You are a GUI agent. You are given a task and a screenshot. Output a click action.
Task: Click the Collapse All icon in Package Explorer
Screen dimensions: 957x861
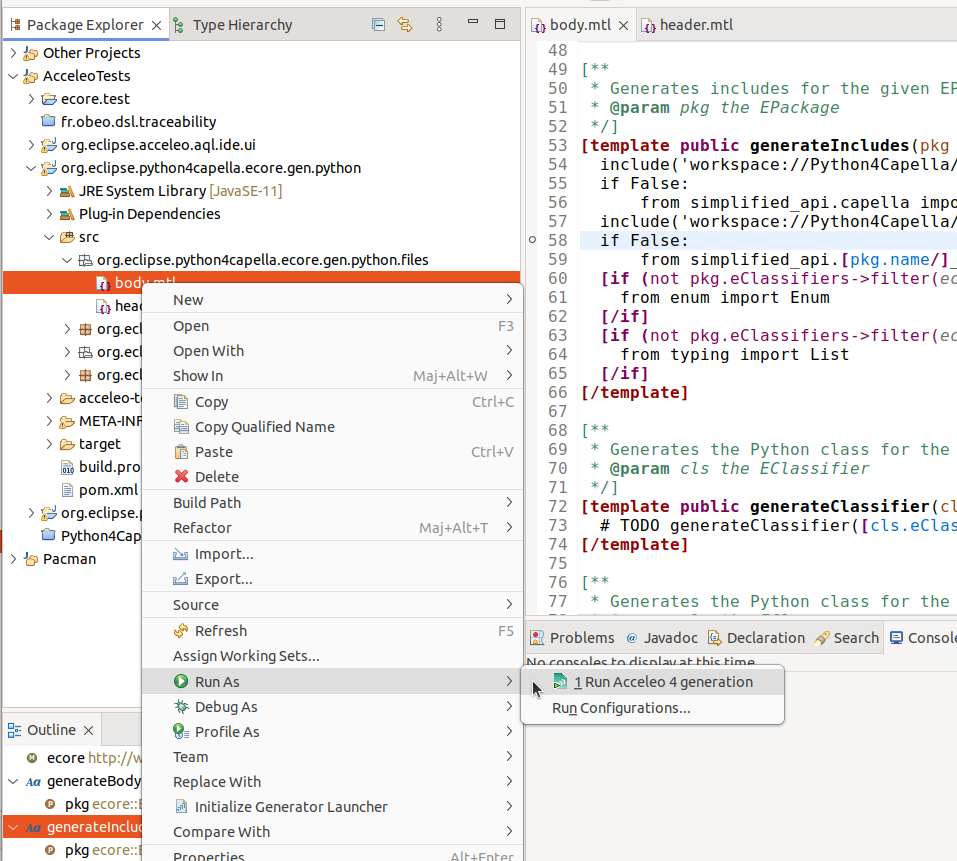(378, 25)
